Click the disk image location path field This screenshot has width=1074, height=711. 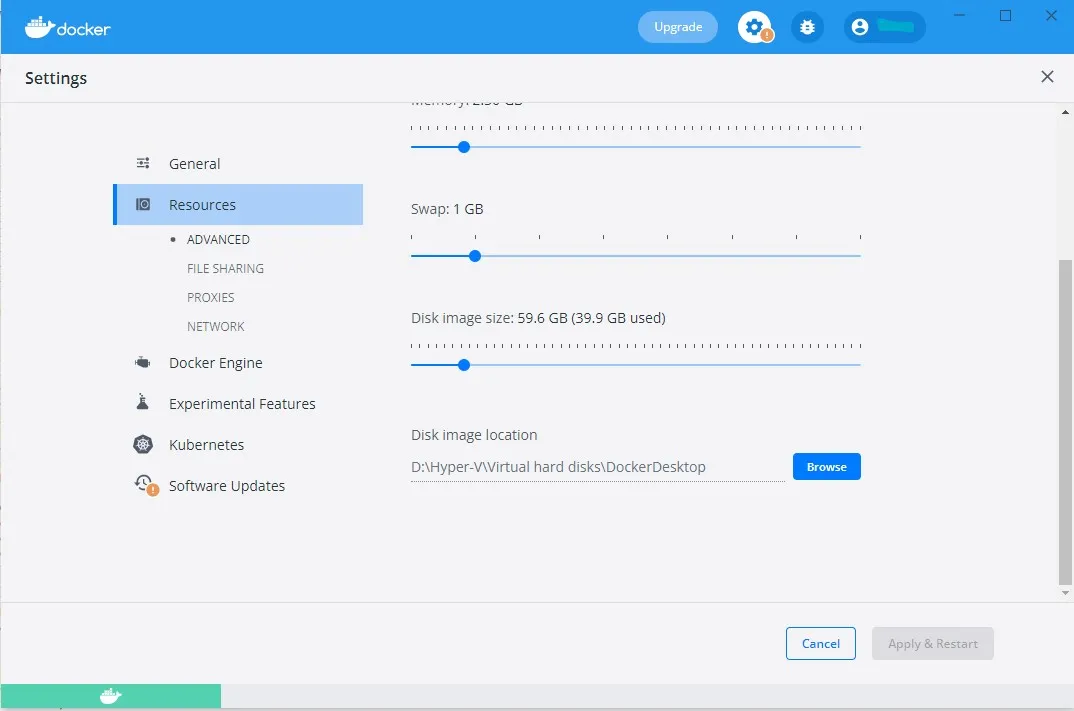(597, 467)
